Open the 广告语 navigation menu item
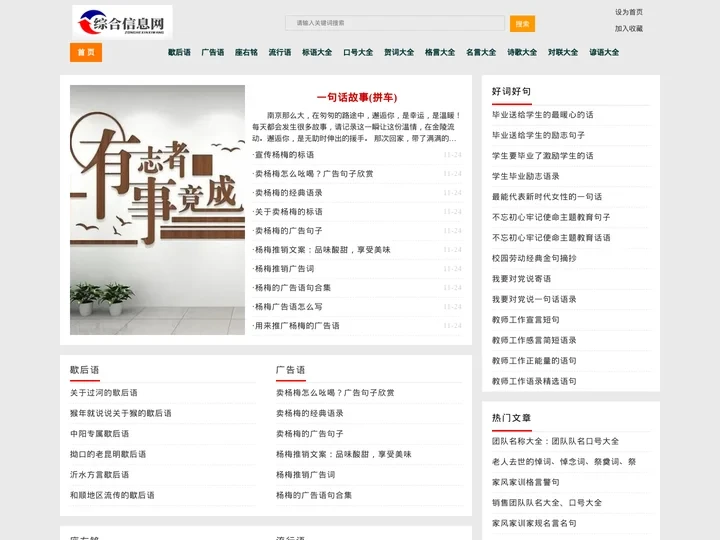 click(213, 52)
